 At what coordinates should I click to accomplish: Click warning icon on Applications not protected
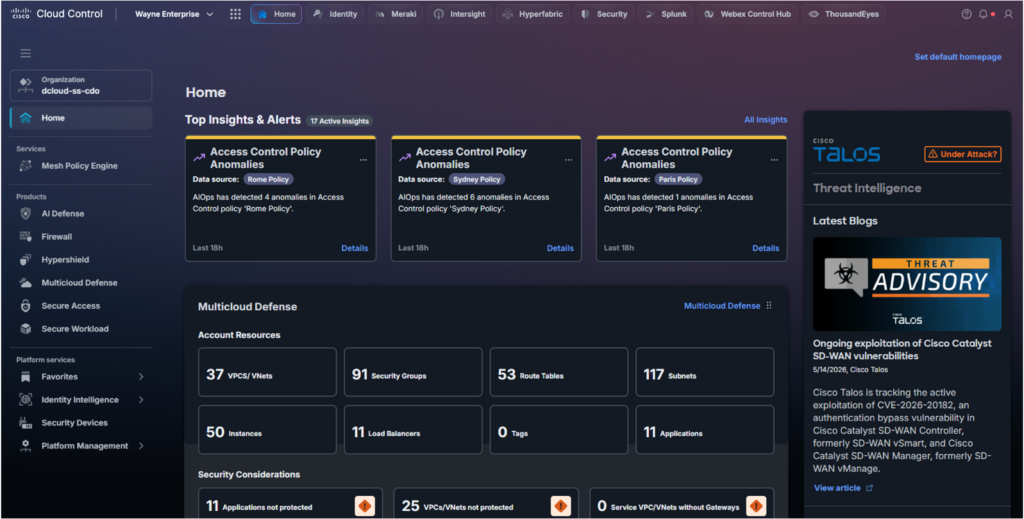pos(364,506)
